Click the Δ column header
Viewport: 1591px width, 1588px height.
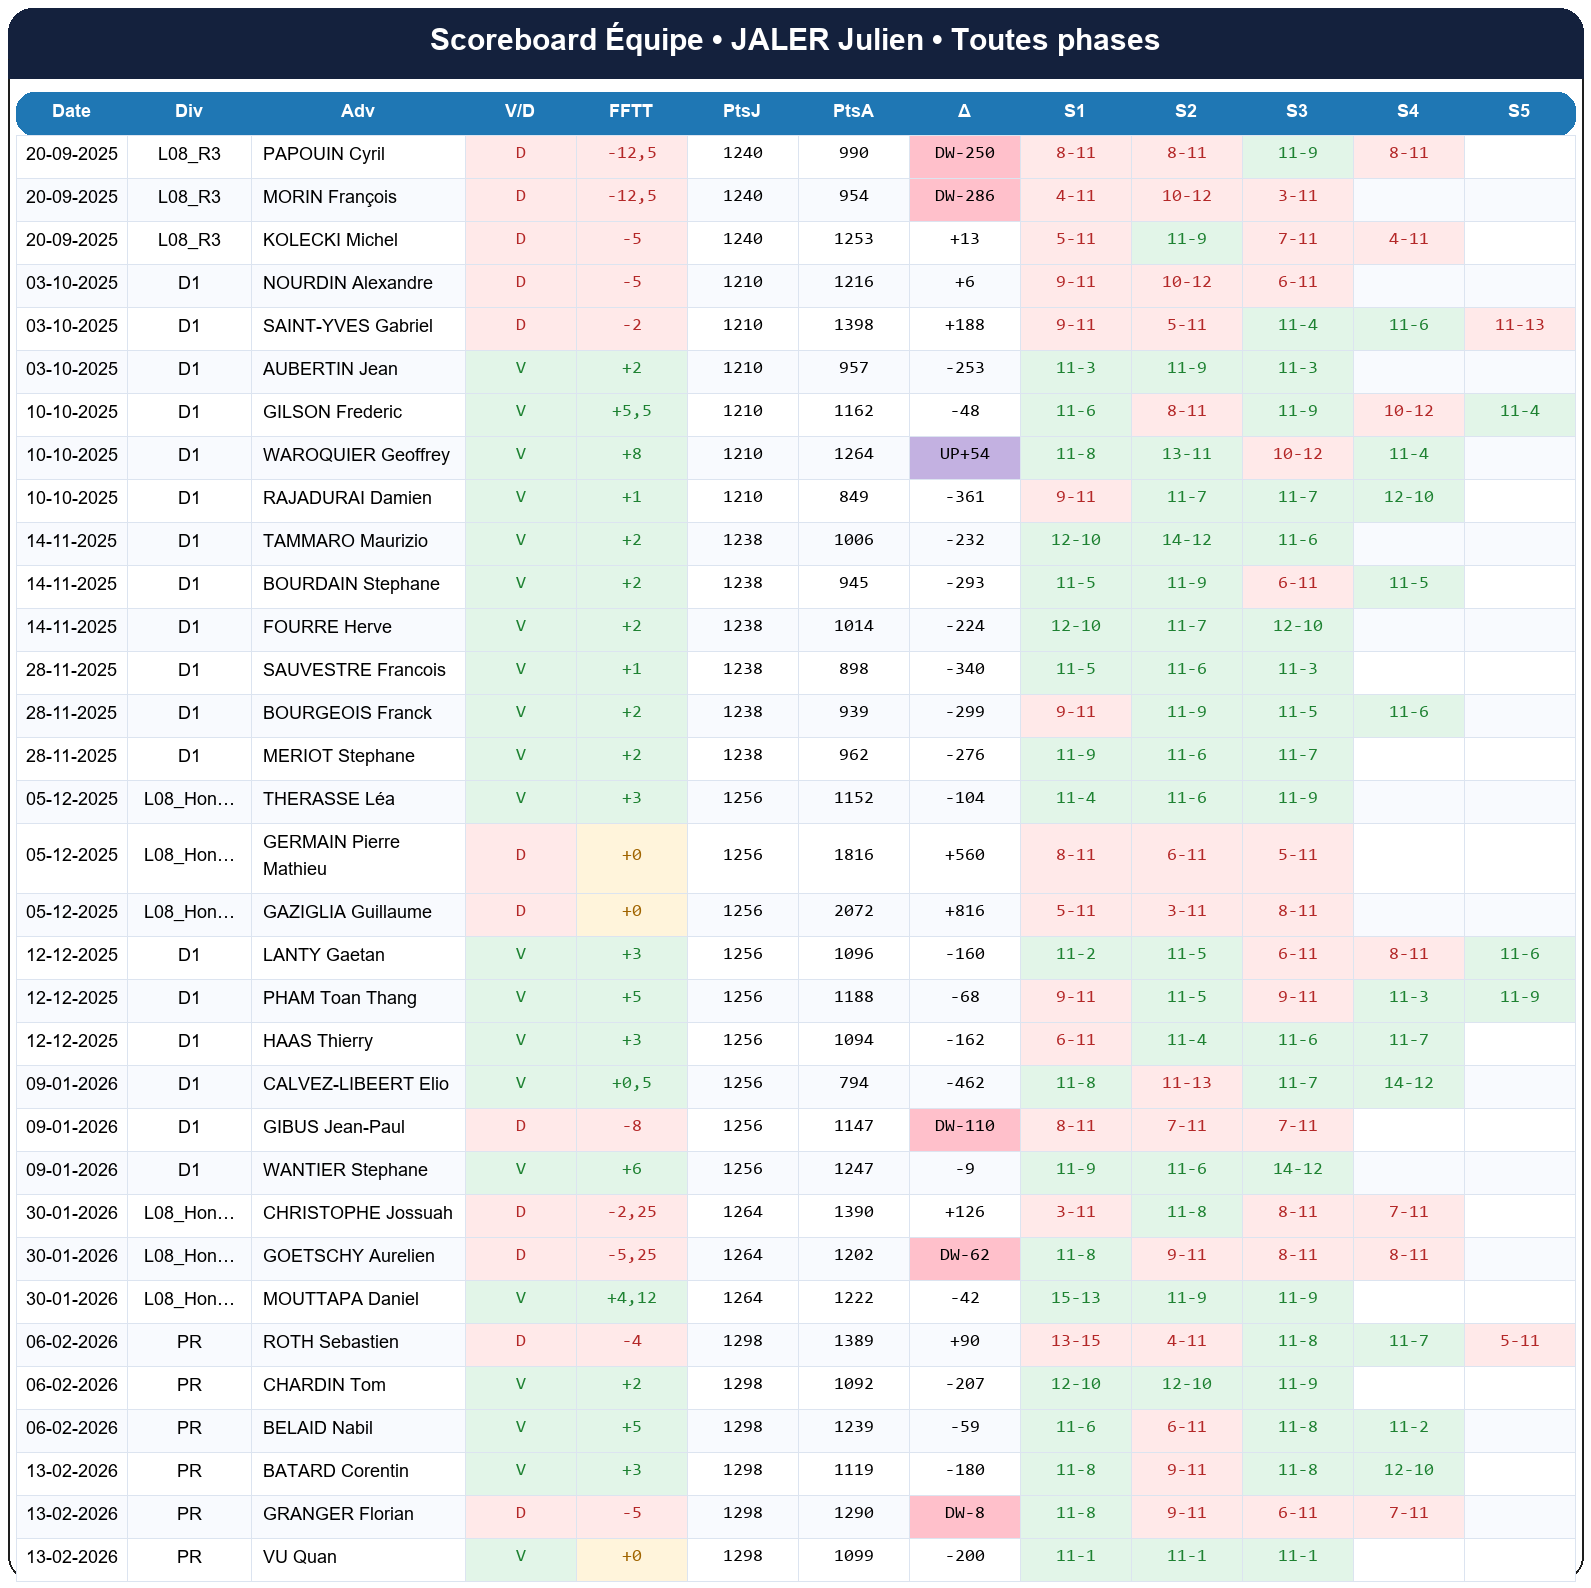[964, 111]
